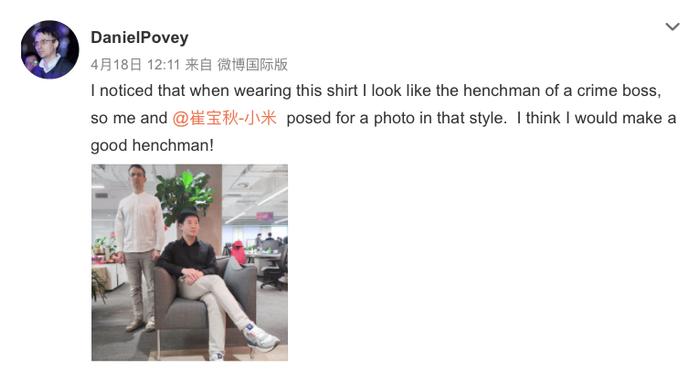Click the 4月18日 12:11 timestamp
Viewport: 700px width, 370px height.
click(x=135, y=65)
